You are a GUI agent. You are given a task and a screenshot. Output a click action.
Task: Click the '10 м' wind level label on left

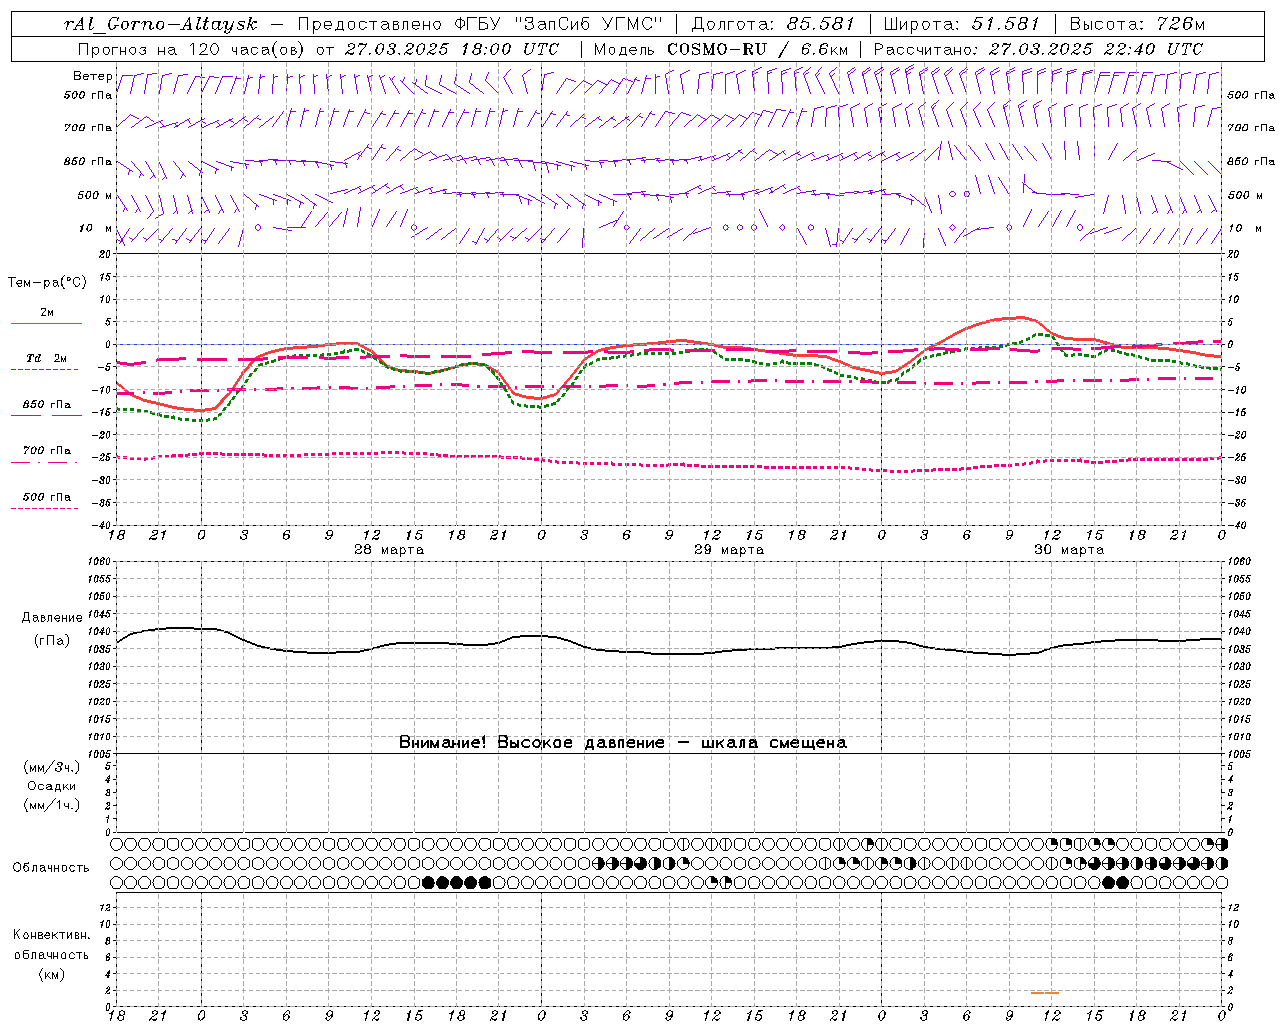pos(96,228)
